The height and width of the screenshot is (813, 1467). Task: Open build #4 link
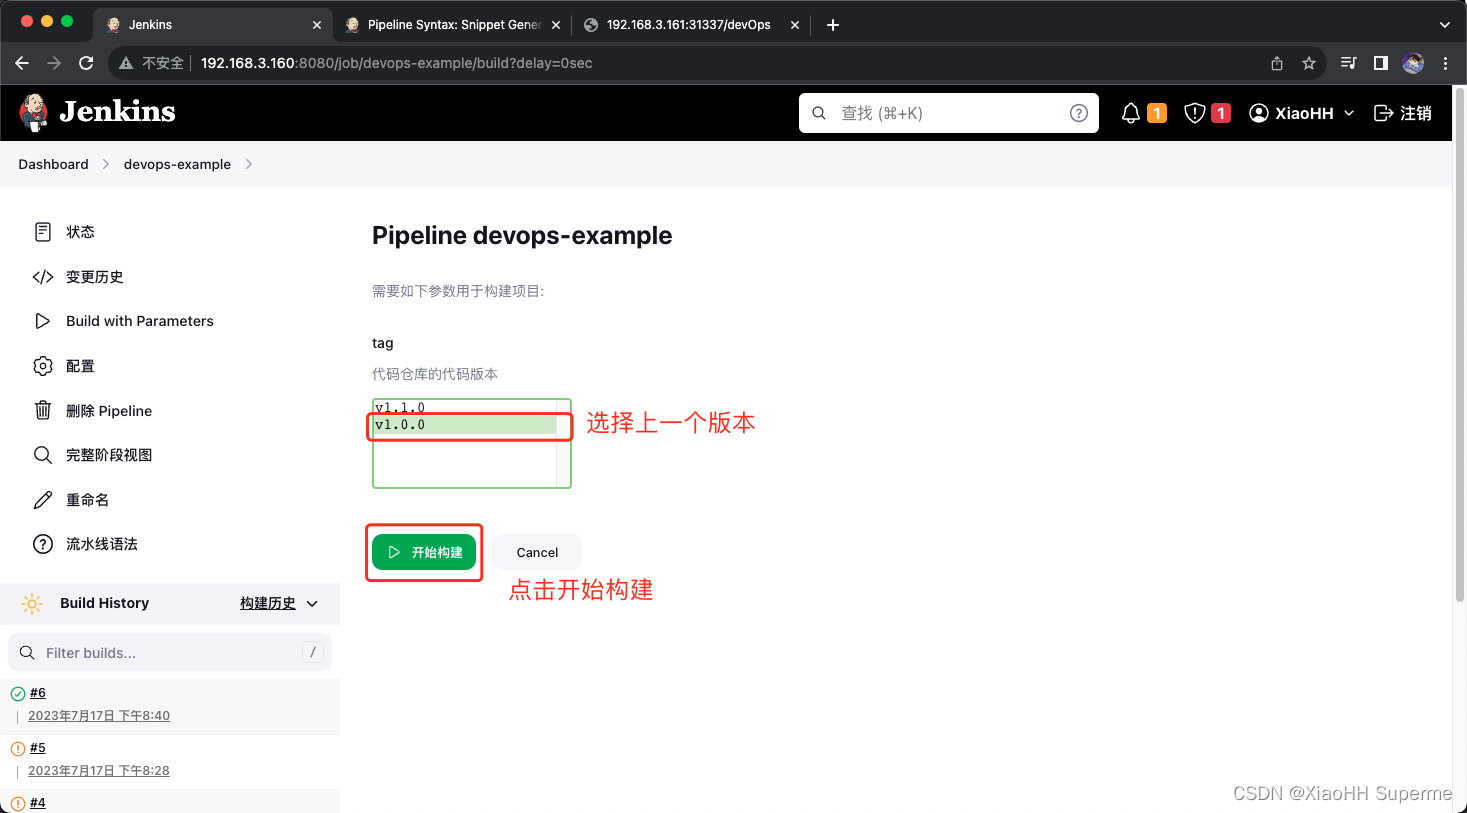click(38, 803)
